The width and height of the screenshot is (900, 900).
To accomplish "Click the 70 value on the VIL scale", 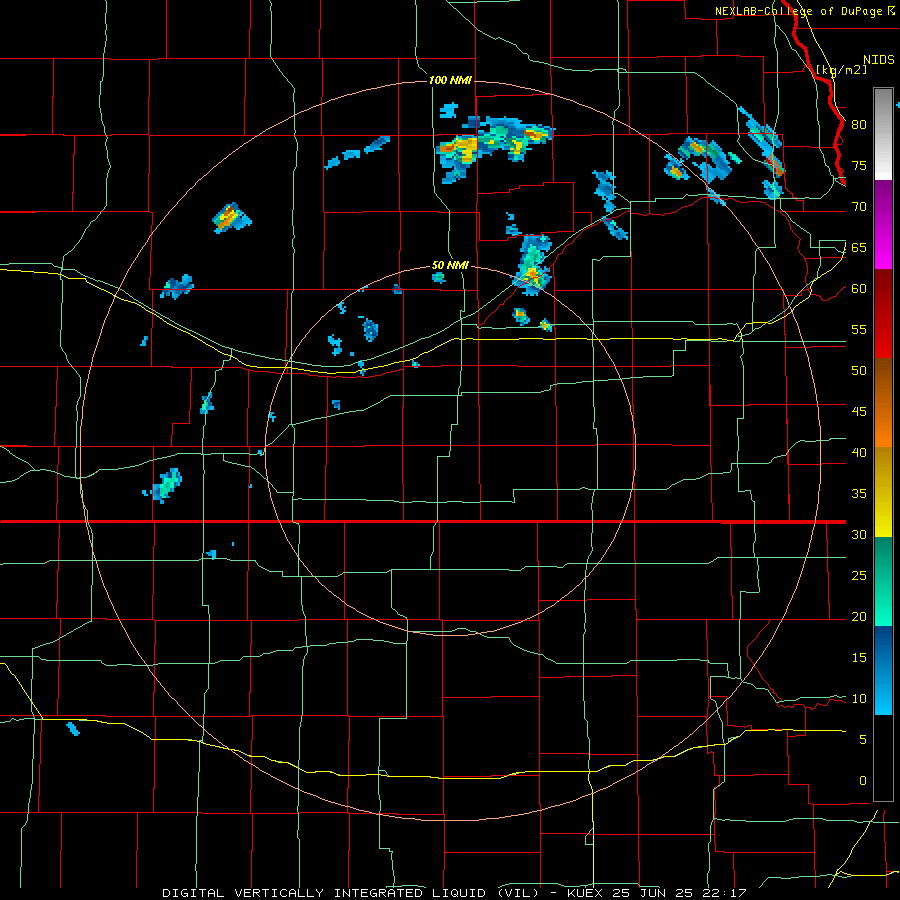I will (x=859, y=207).
